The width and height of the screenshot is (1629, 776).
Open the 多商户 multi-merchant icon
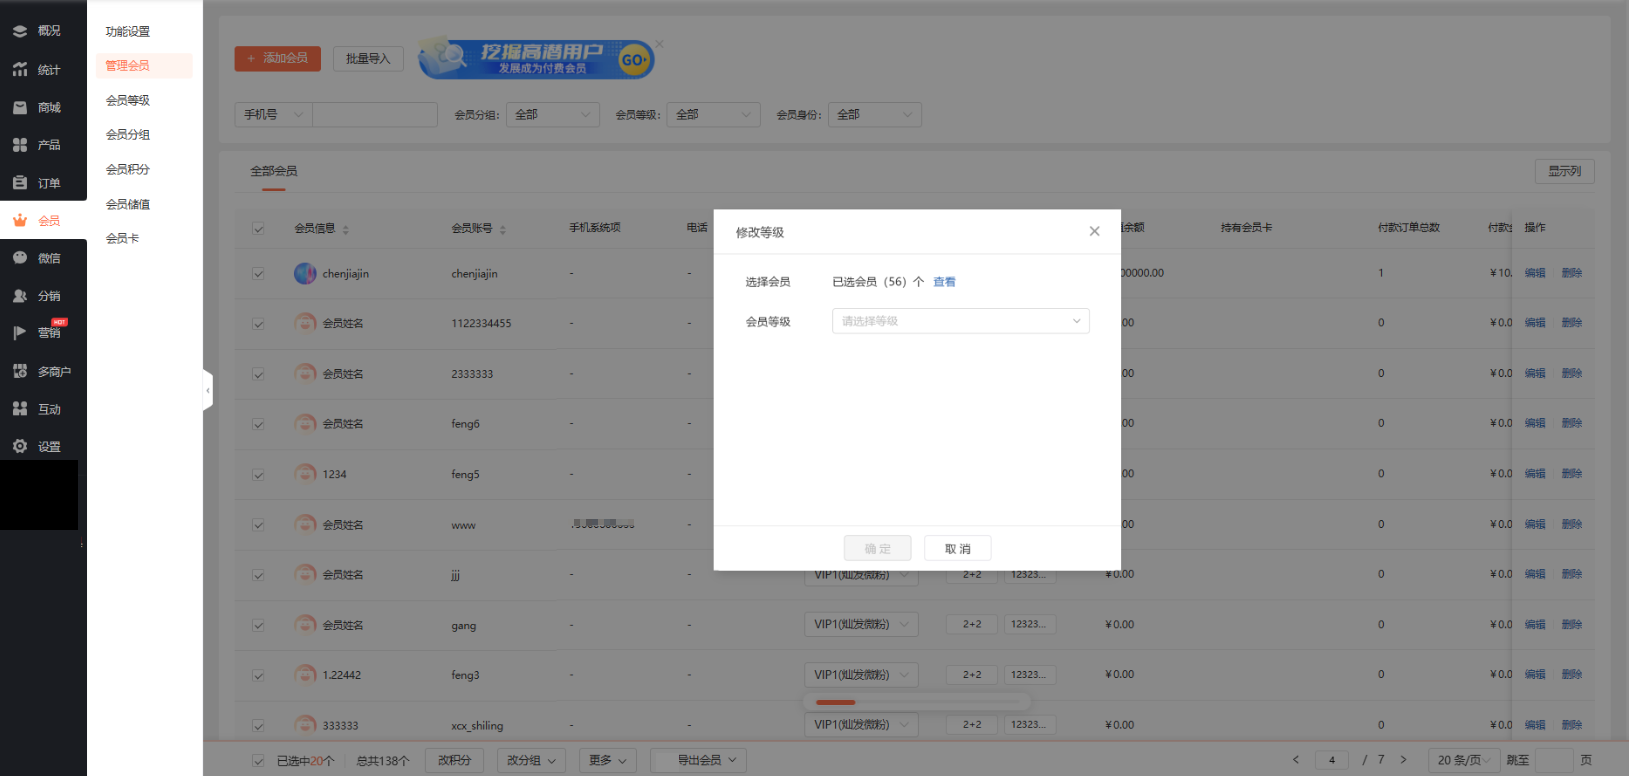click(x=20, y=371)
